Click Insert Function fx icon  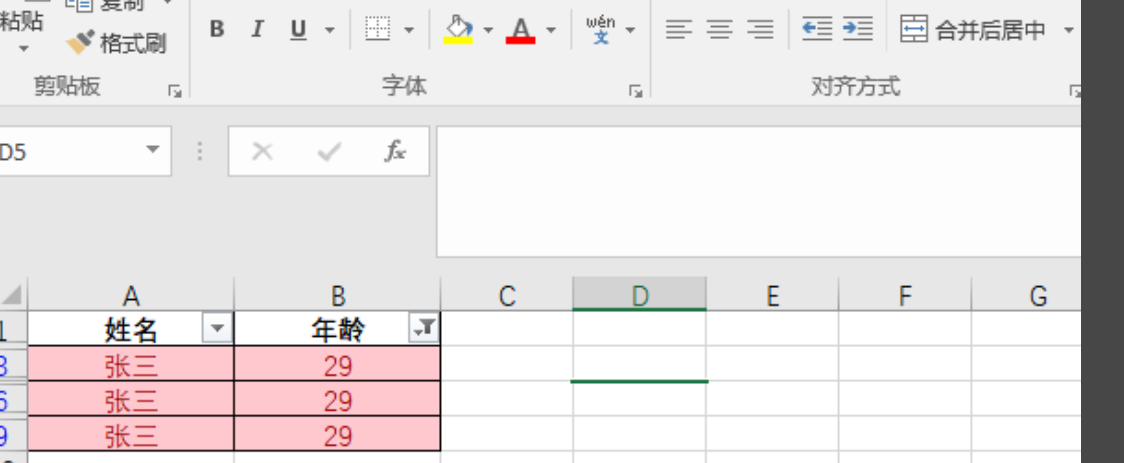point(395,151)
